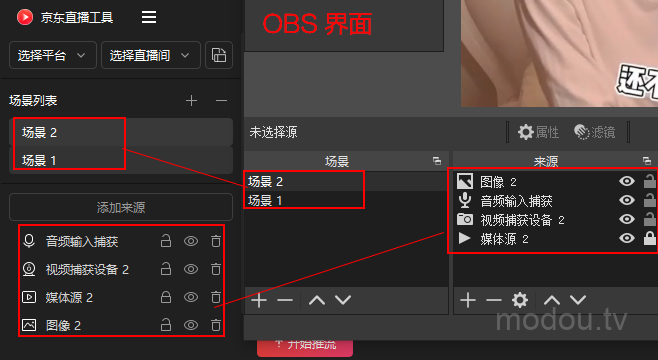This screenshot has height=360, width=658.
Task: Click the save/copy icon next to 选择直播间
Action: click(219, 55)
